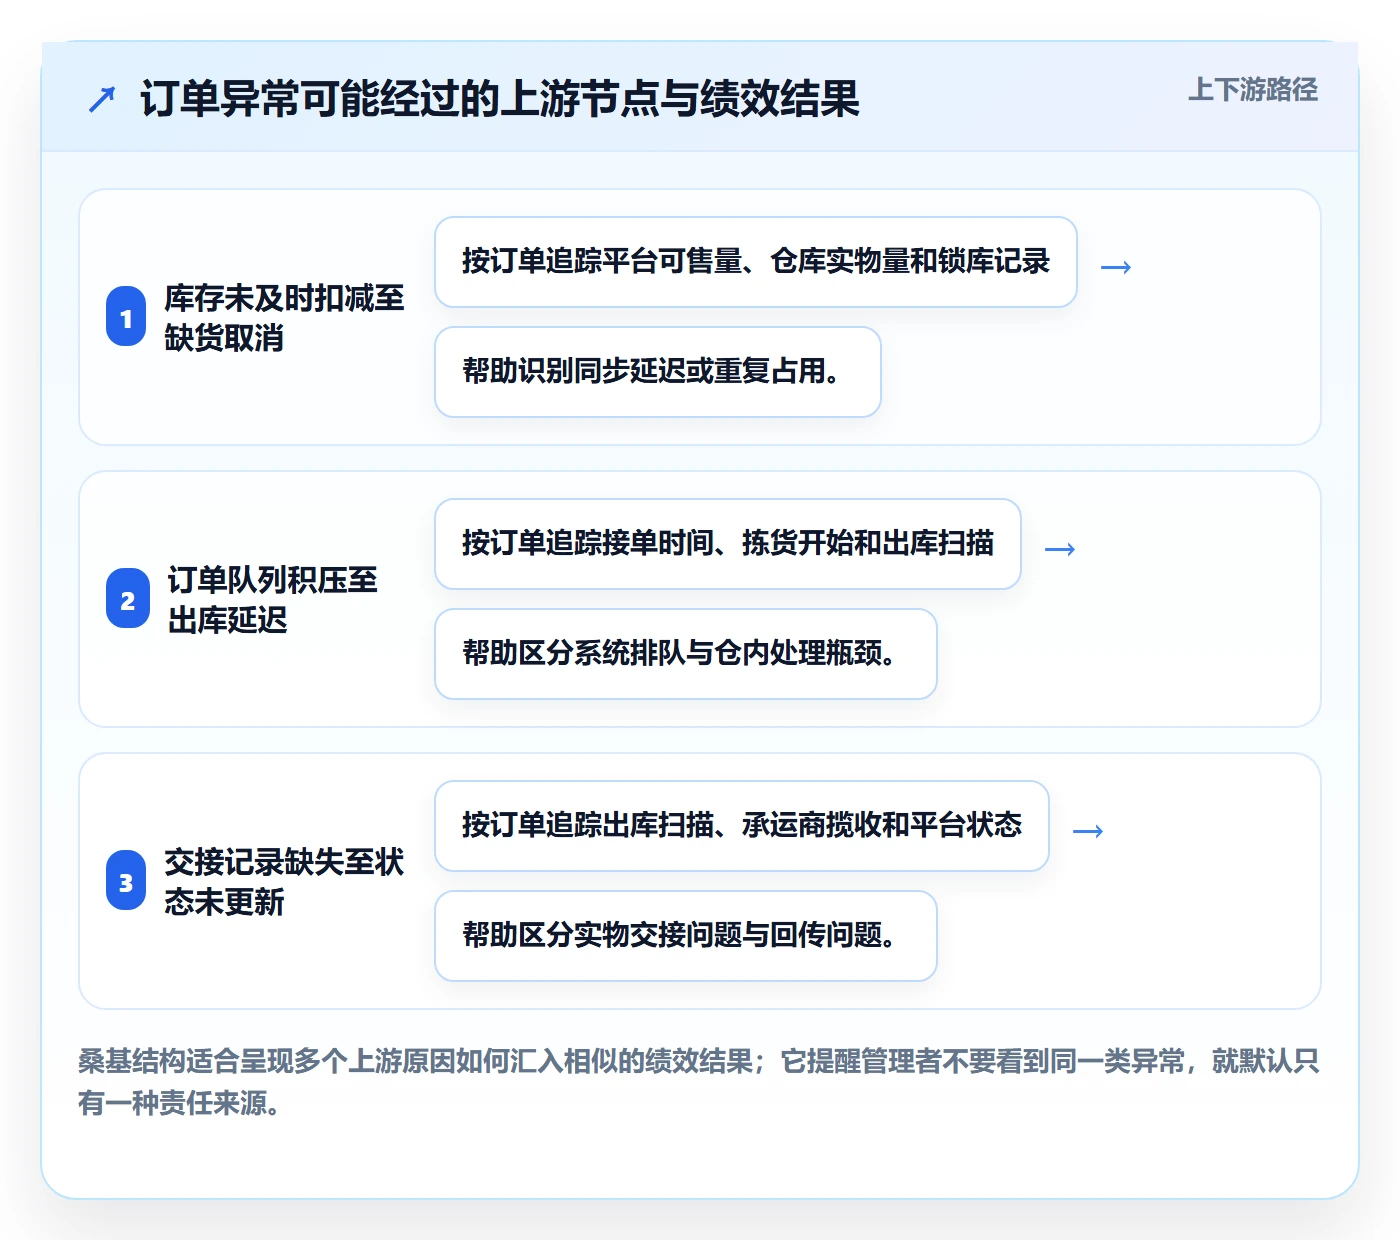Click the title 订单异常可能经过的上游节点与绩效结果
1400x1240 pixels.
click(x=500, y=99)
